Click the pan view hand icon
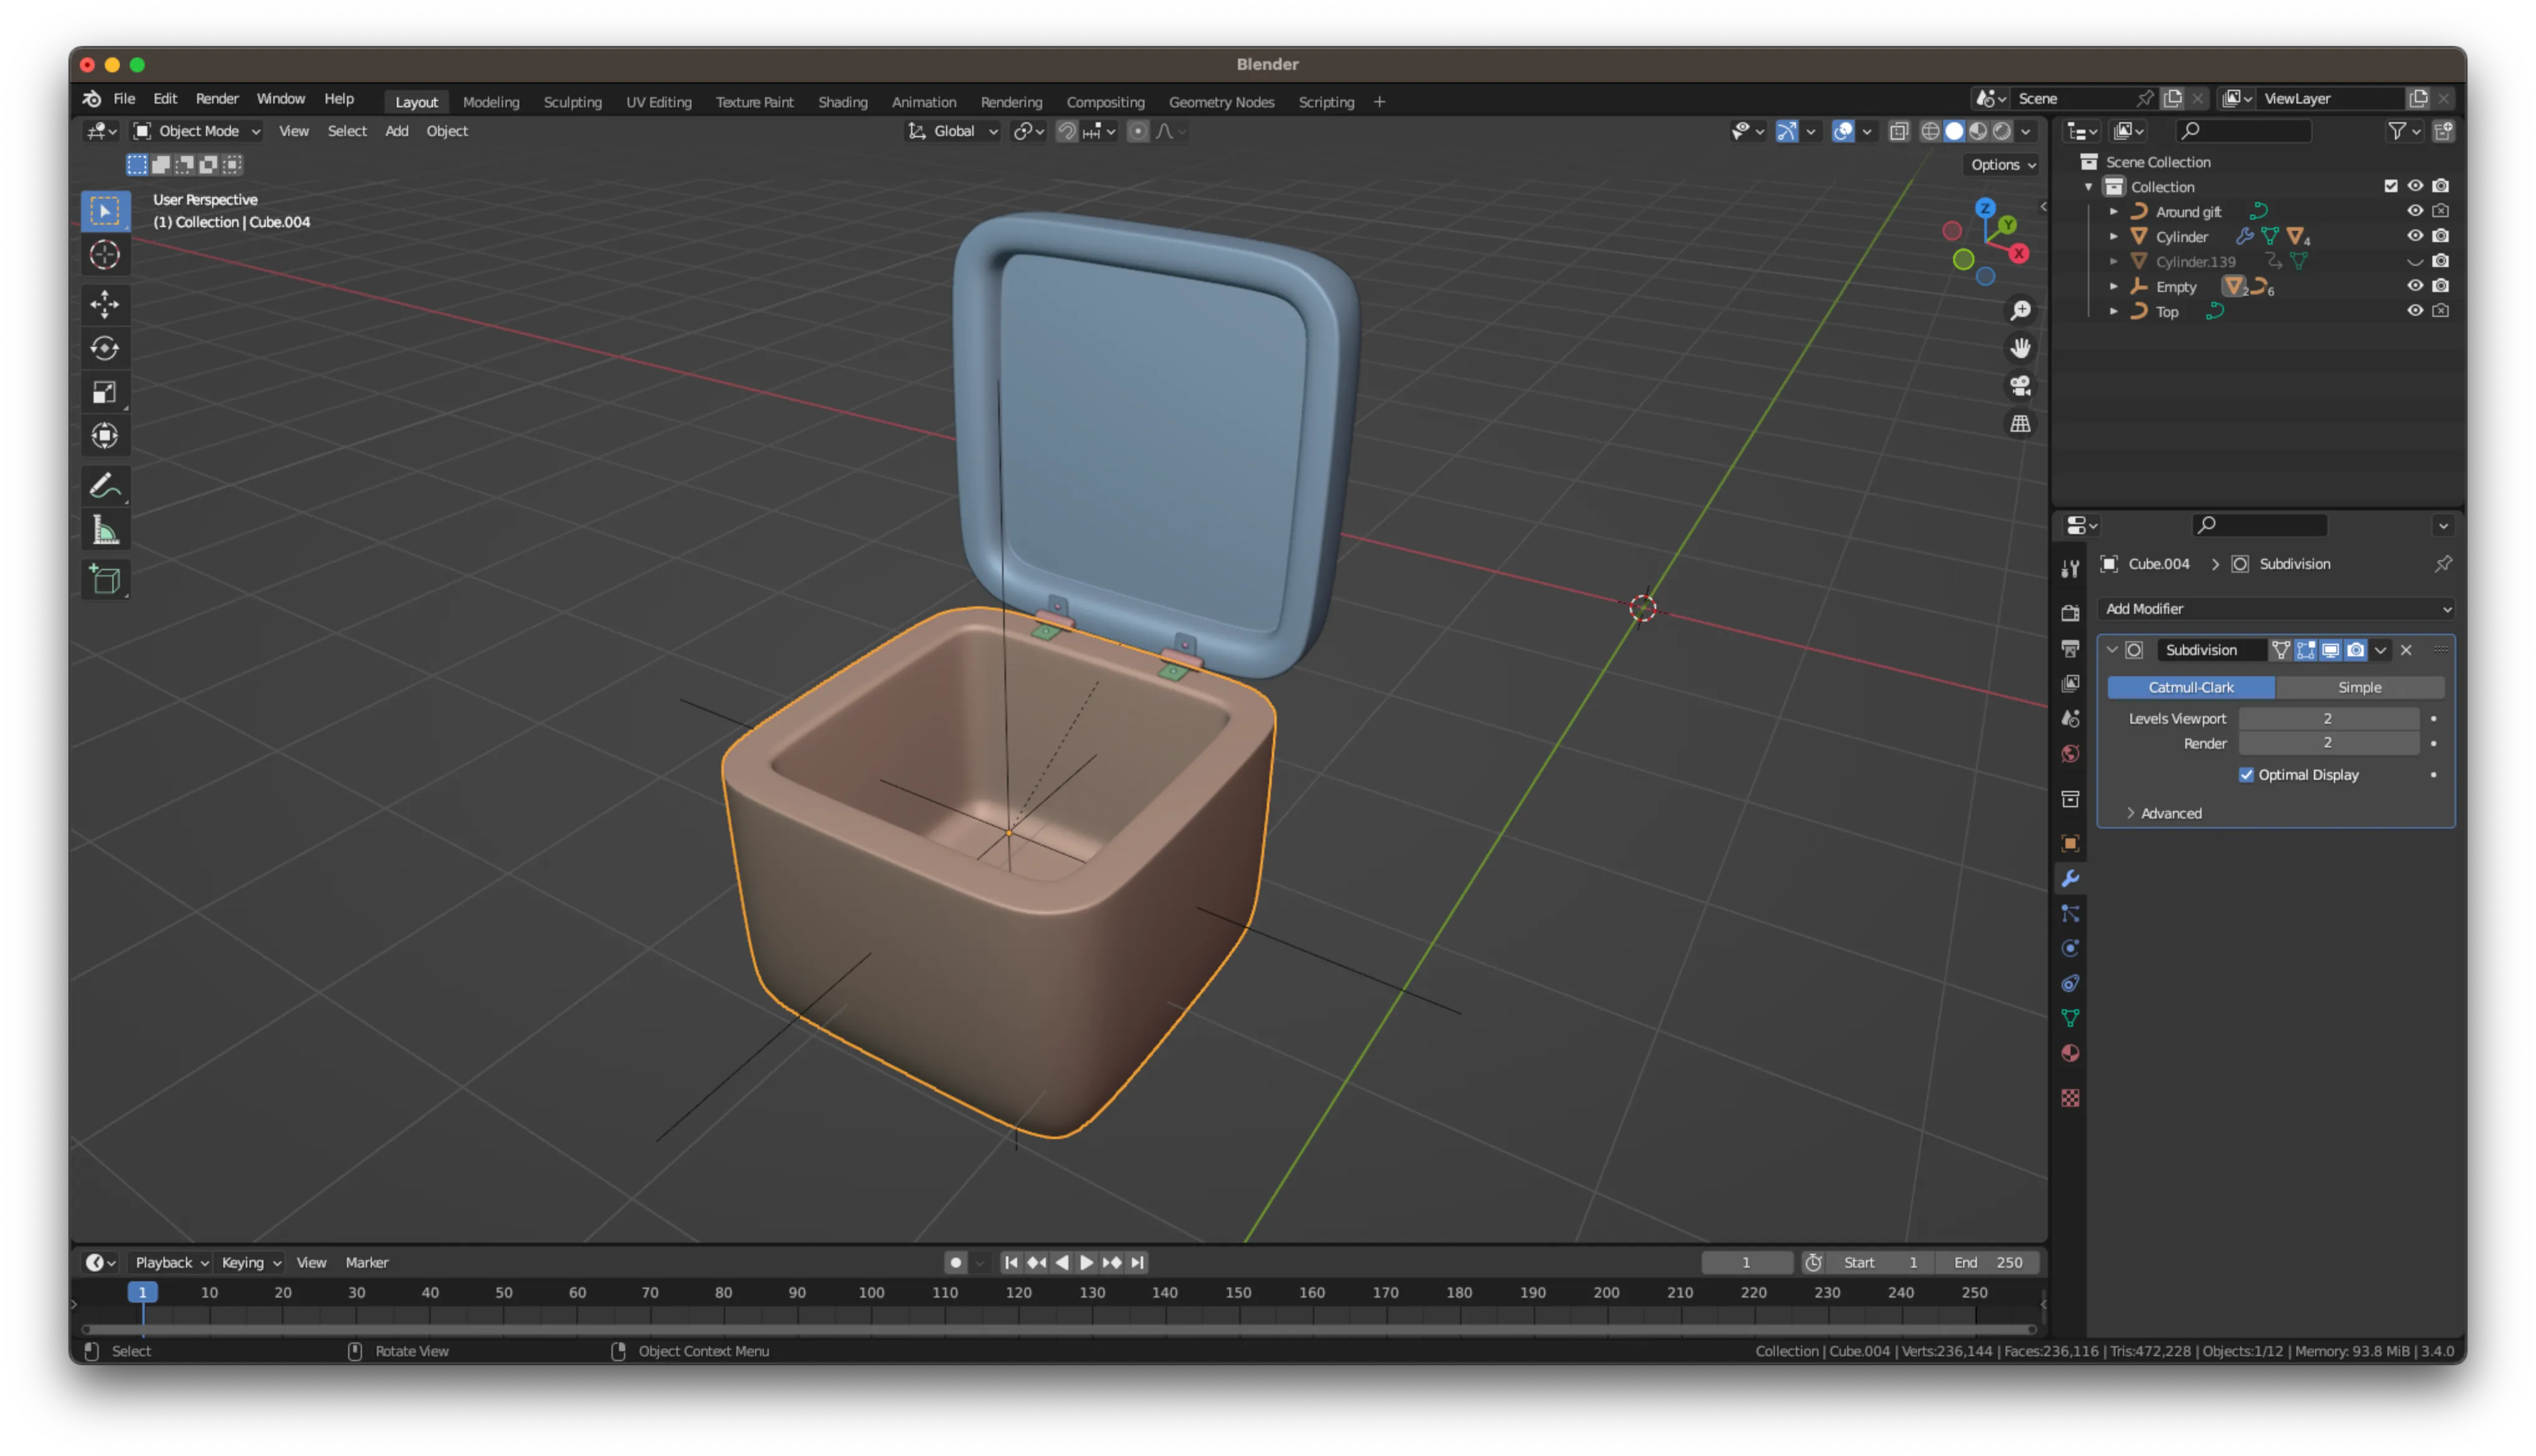The height and width of the screenshot is (1456, 2536). (2020, 348)
